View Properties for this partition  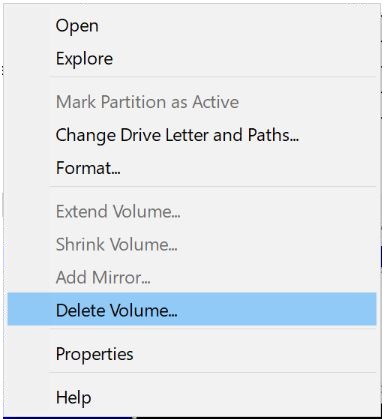(x=192, y=354)
